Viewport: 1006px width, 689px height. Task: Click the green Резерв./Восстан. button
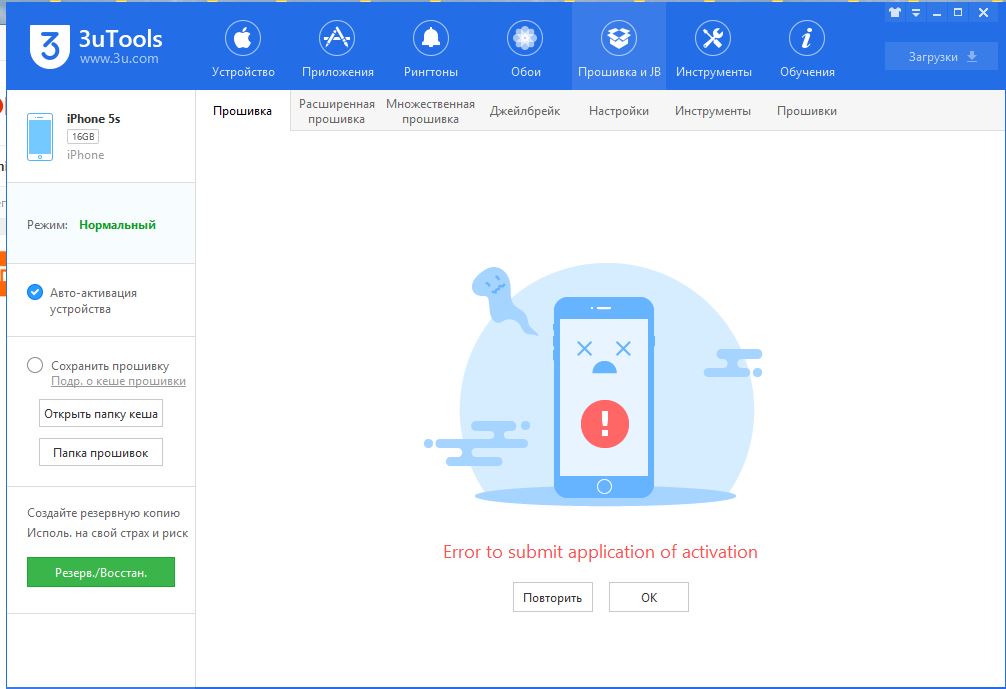tap(101, 572)
